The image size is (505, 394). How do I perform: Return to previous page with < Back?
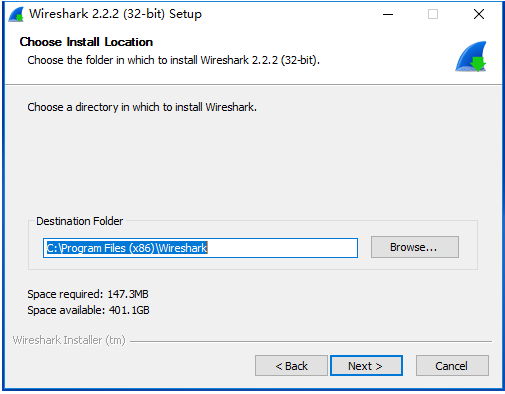(x=291, y=366)
